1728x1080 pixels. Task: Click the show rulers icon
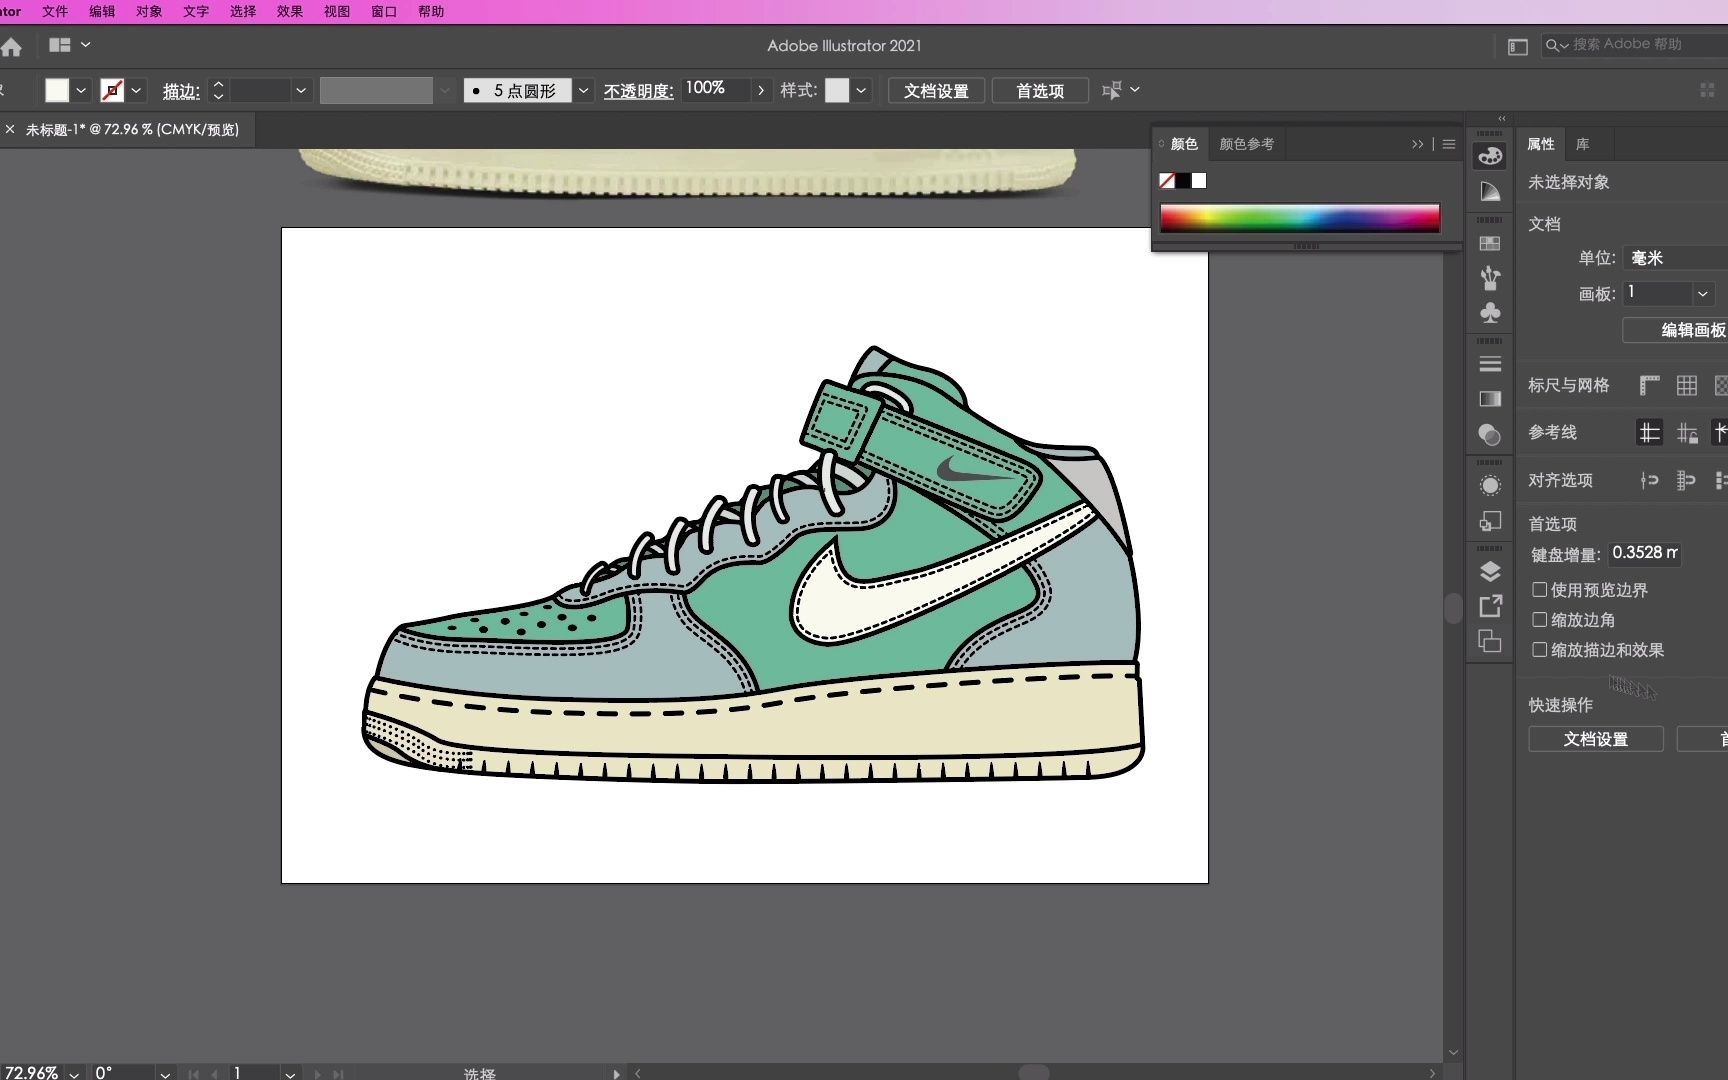tap(1649, 385)
